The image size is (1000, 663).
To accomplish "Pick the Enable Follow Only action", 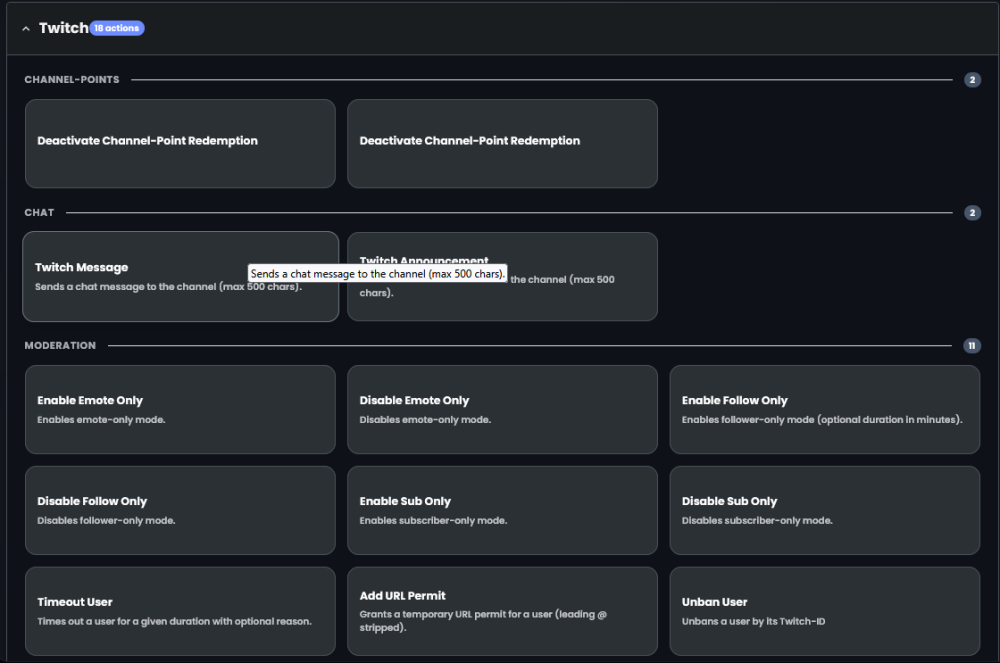I will coord(825,409).
